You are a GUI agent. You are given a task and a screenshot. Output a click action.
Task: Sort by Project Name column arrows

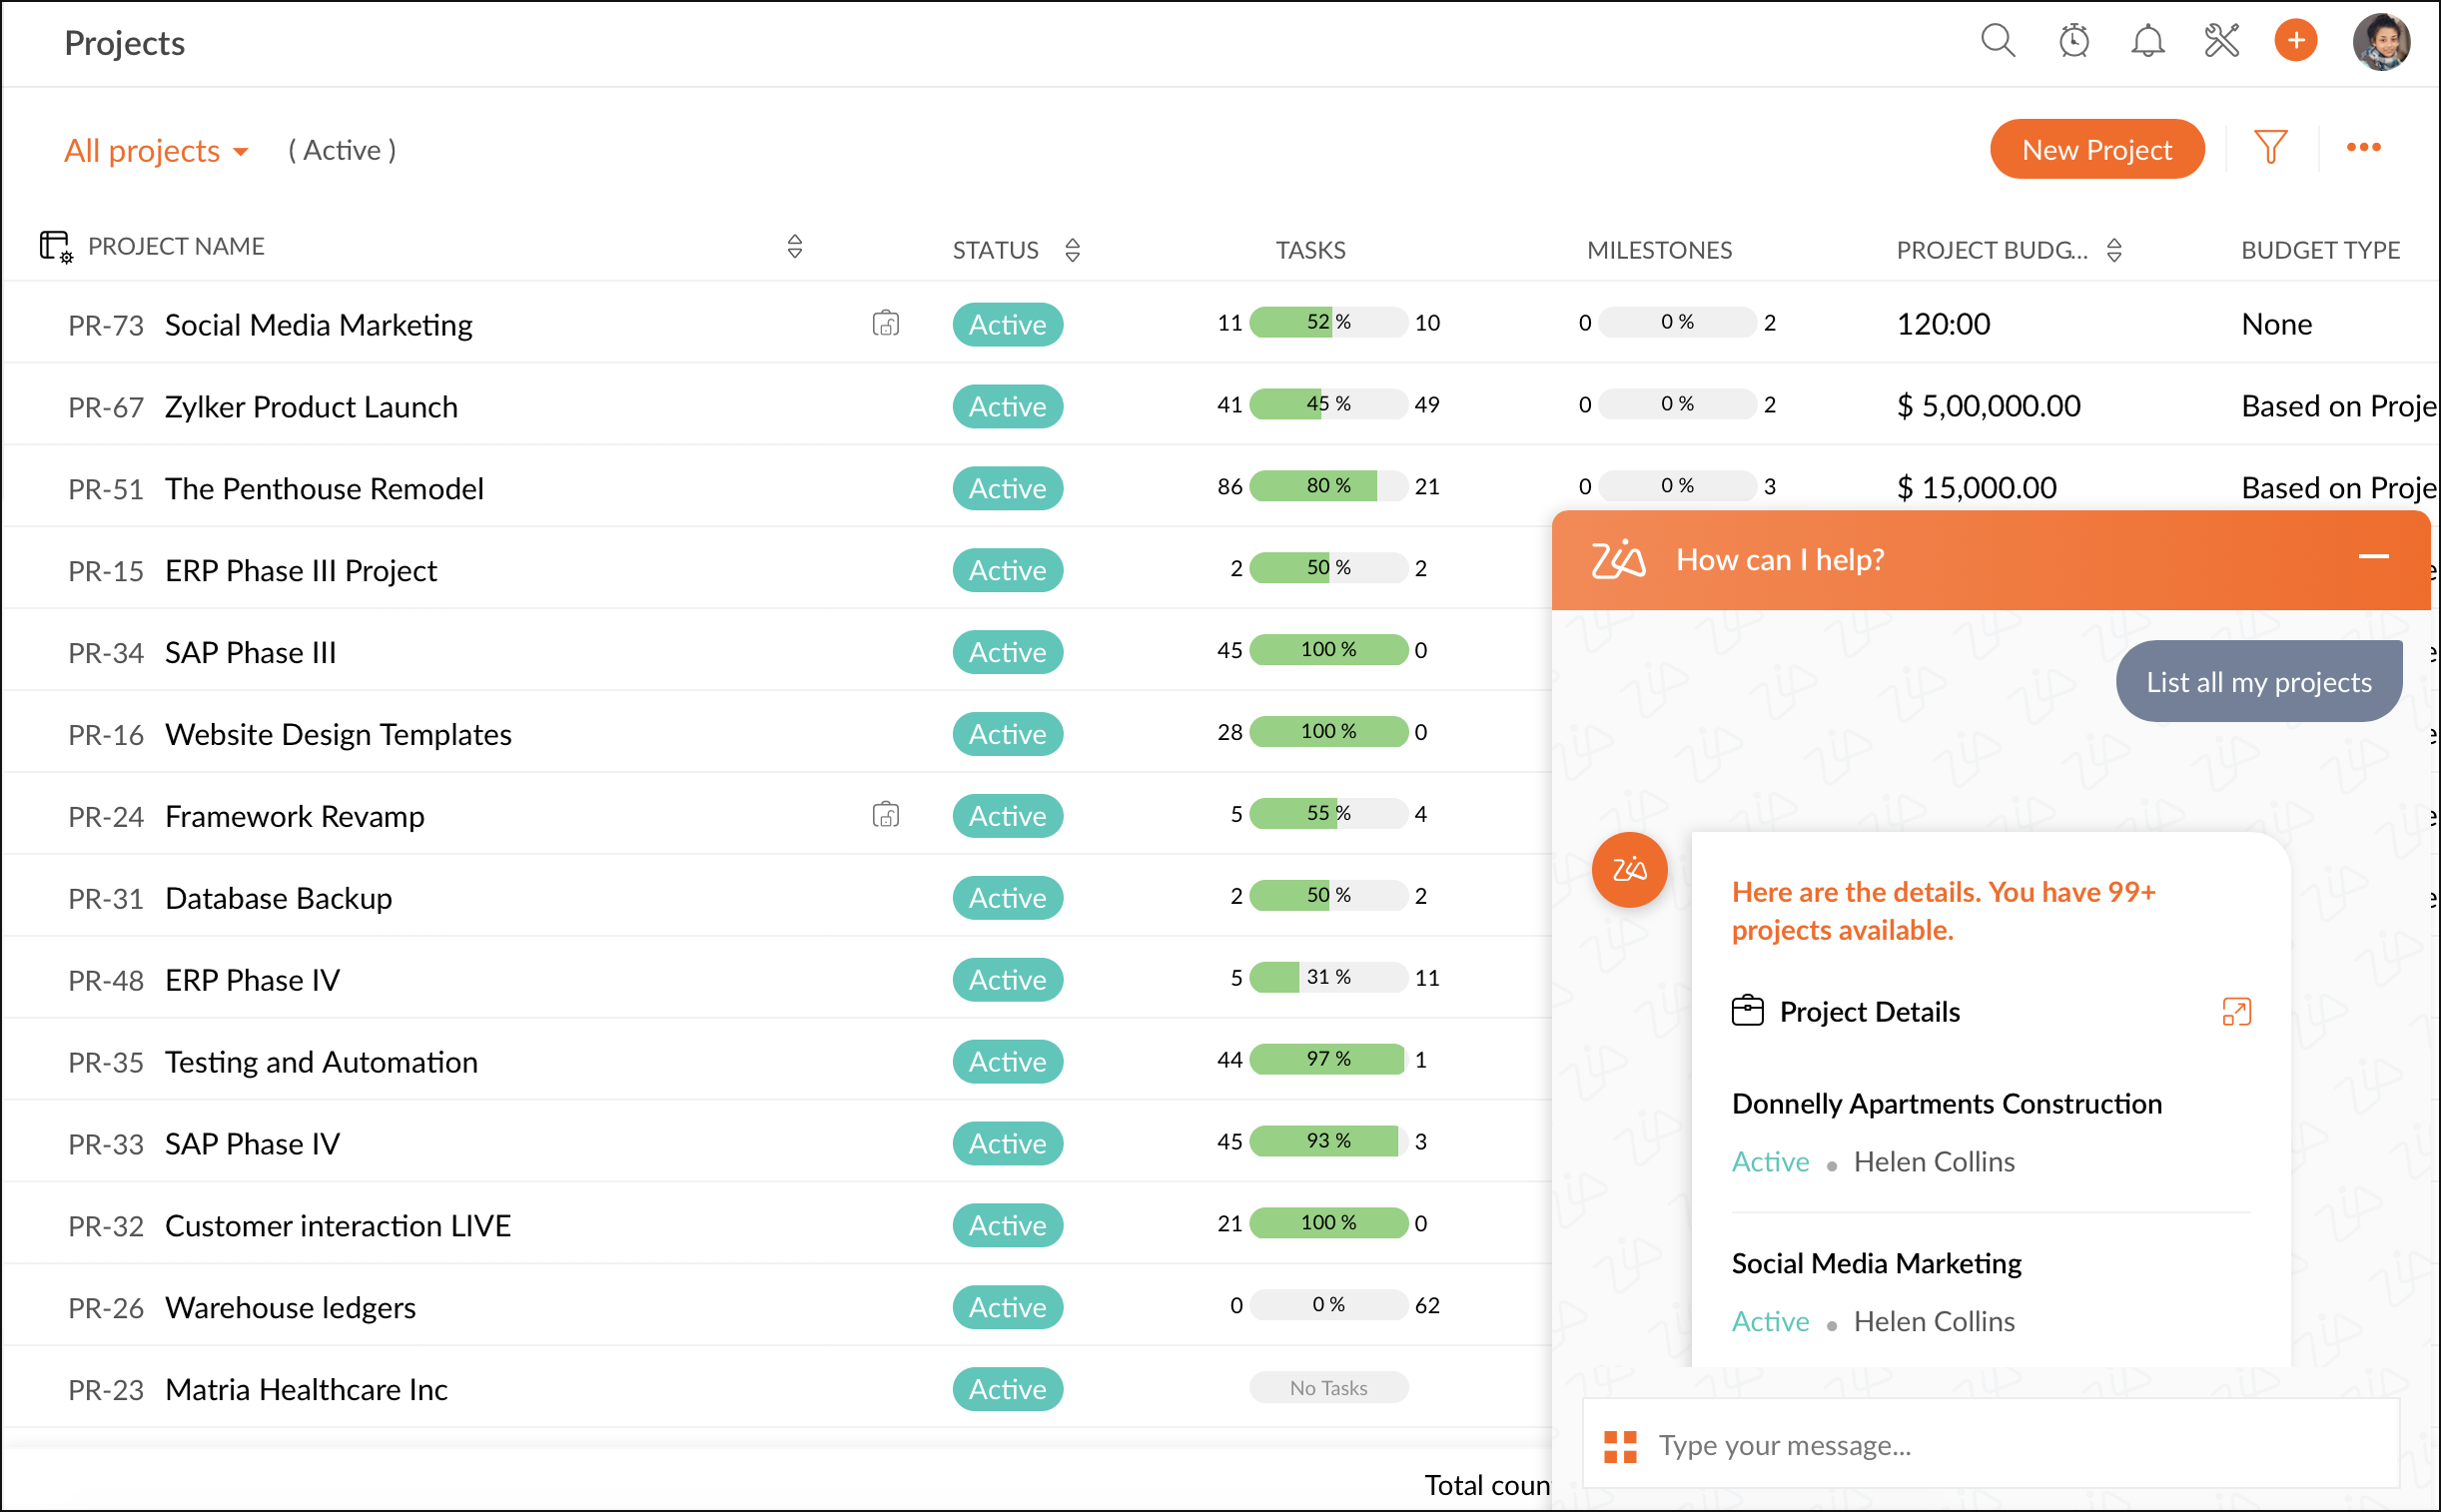coord(794,247)
